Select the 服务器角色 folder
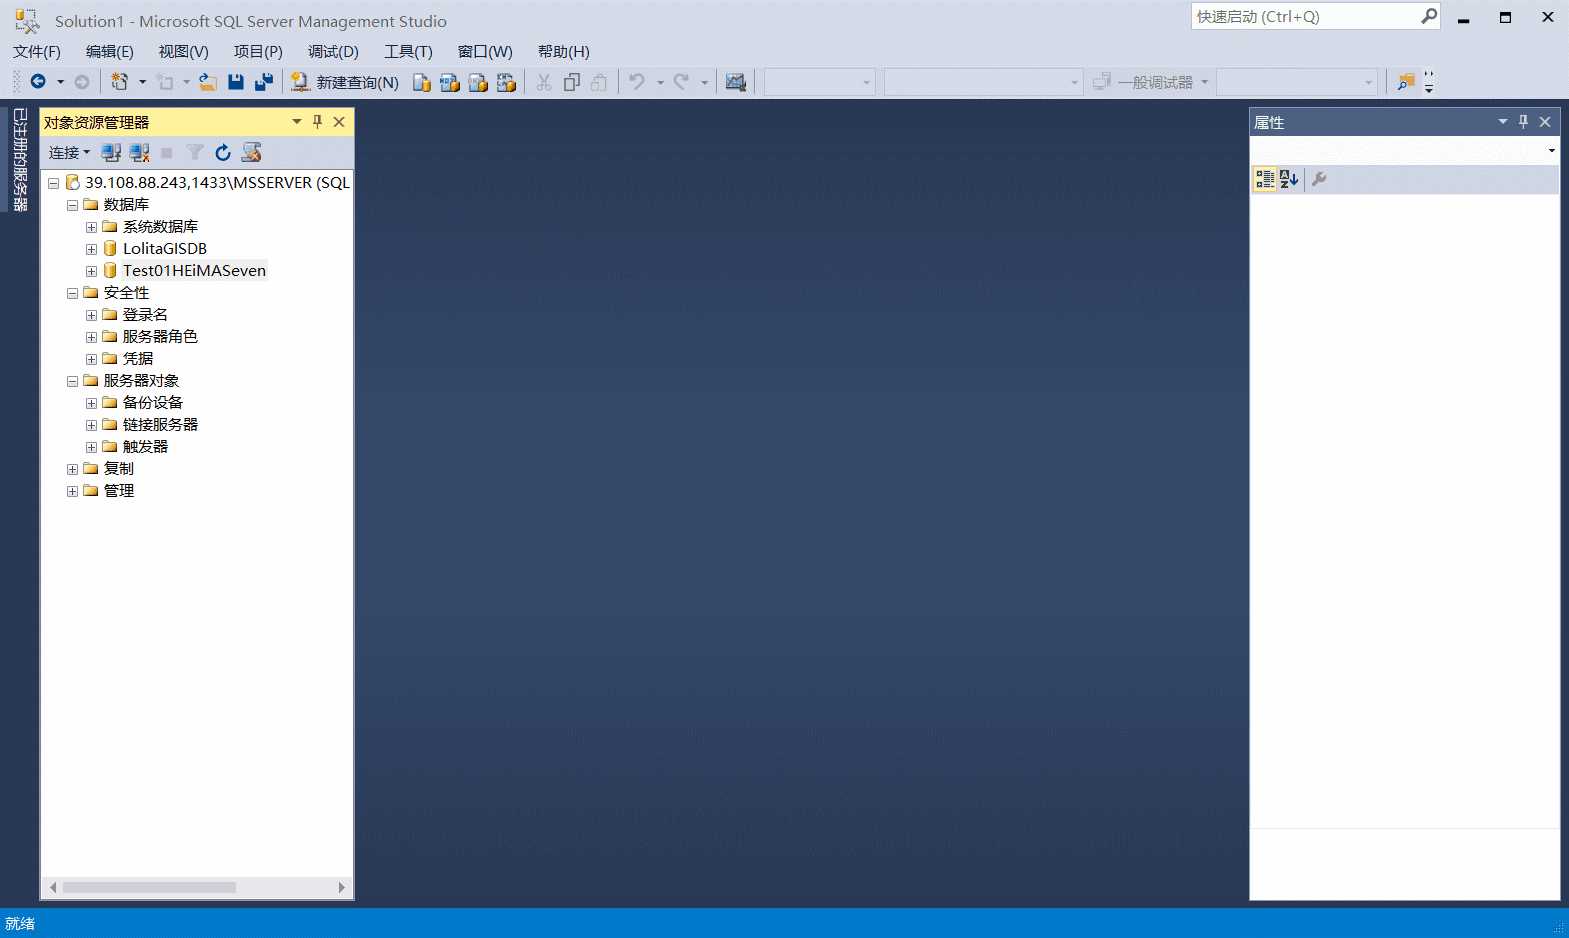The height and width of the screenshot is (938, 1569). click(x=160, y=337)
